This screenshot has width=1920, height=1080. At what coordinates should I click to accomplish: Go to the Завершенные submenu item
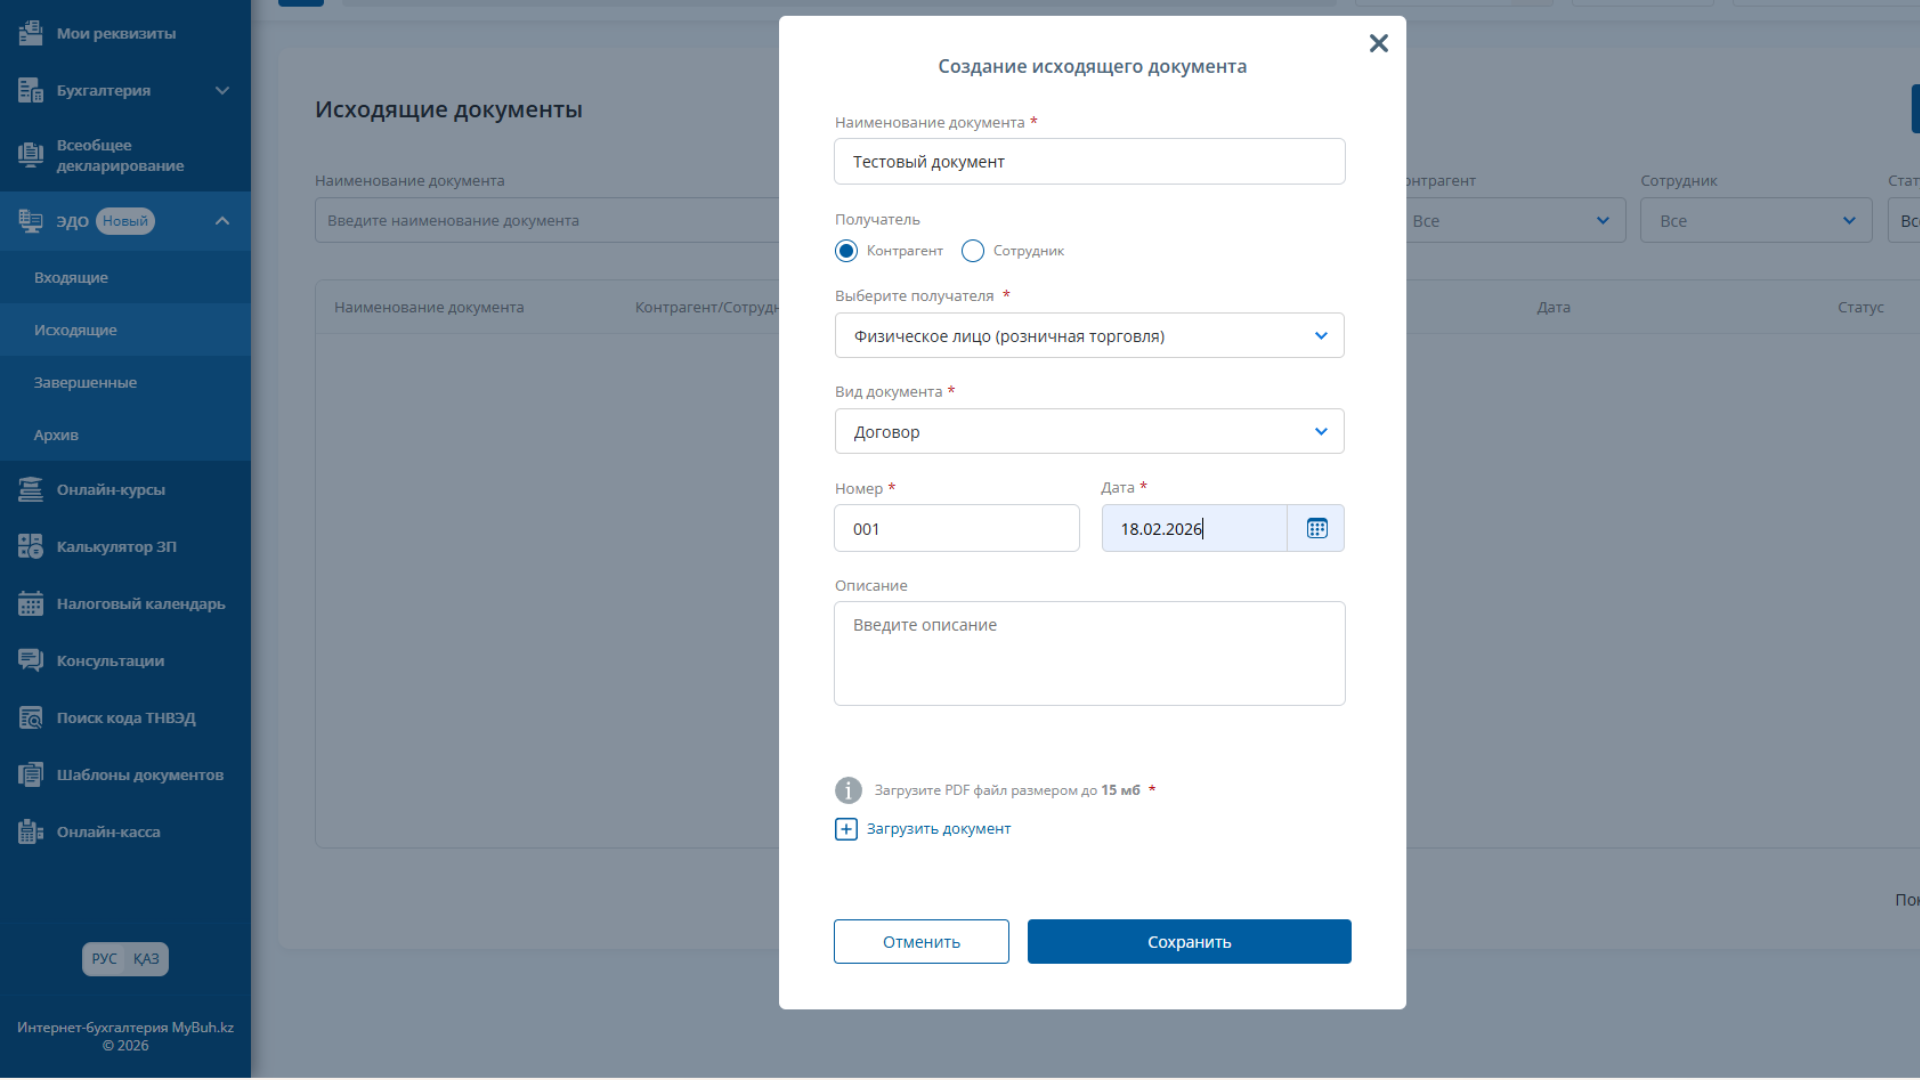[85, 383]
